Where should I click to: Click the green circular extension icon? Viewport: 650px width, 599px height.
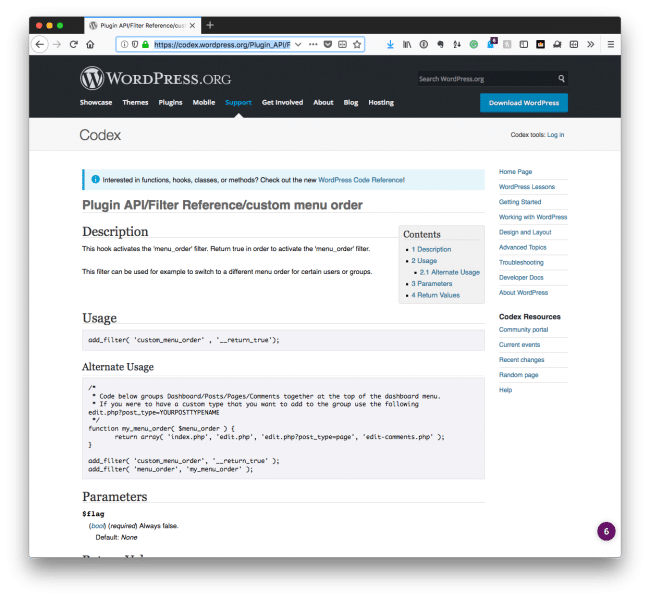[x=474, y=44]
